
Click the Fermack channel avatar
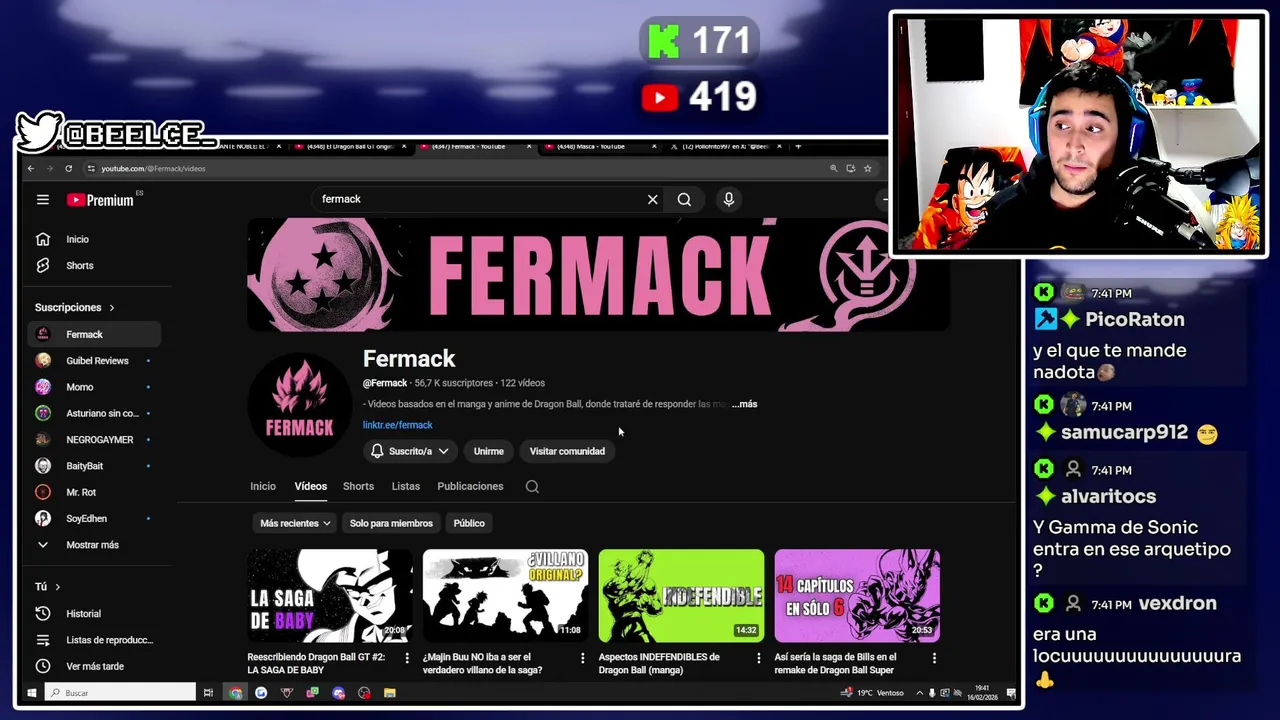(x=299, y=405)
